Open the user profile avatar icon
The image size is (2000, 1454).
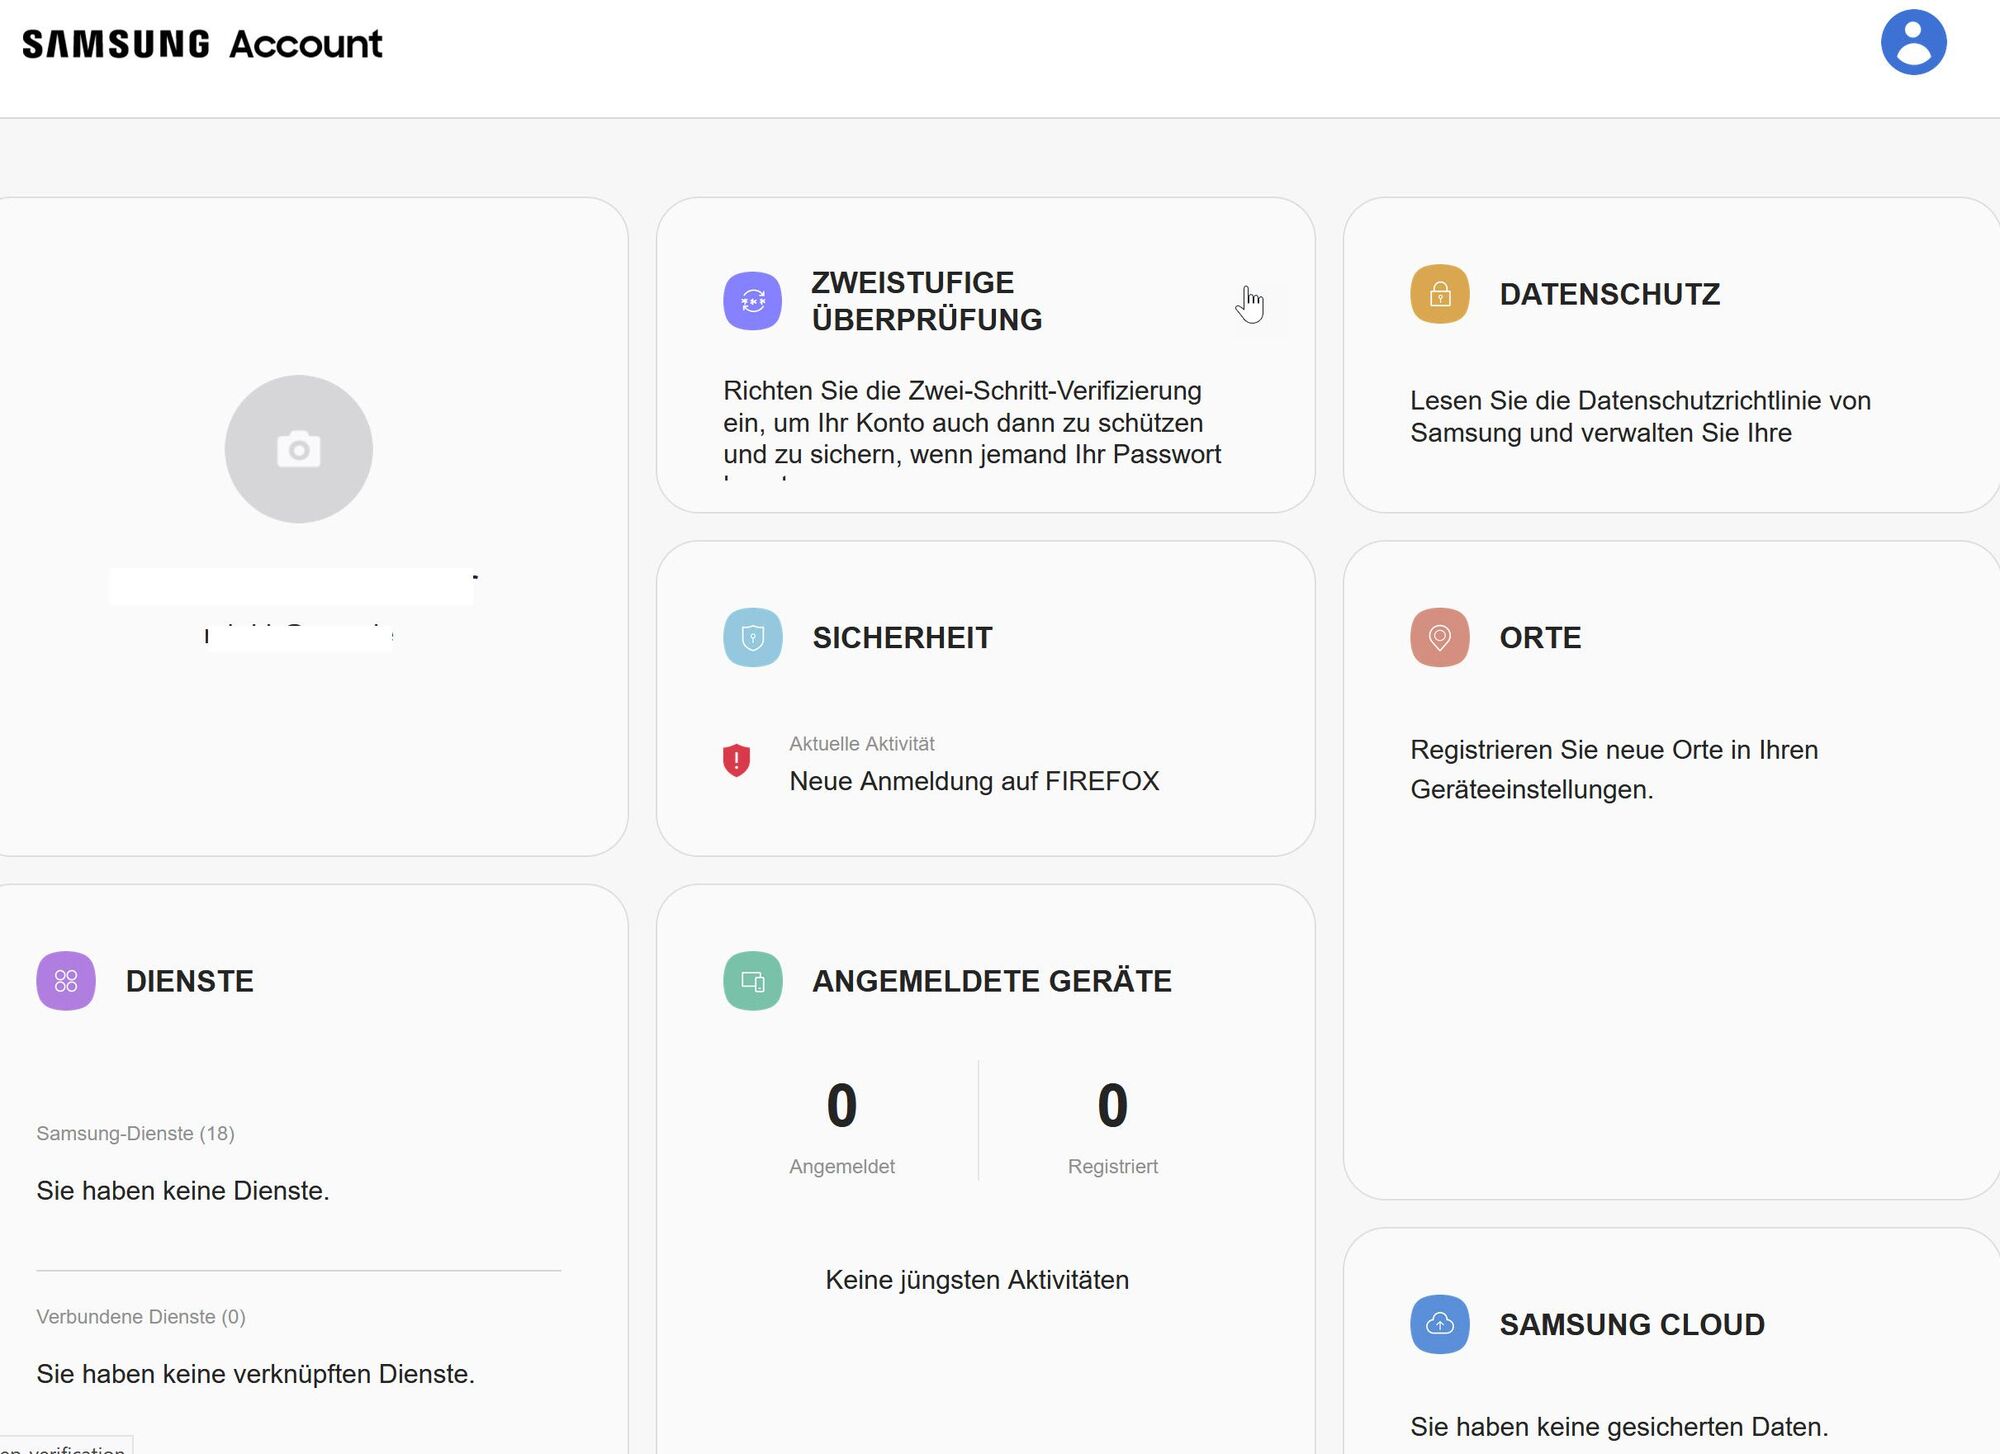coord(1913,42)
